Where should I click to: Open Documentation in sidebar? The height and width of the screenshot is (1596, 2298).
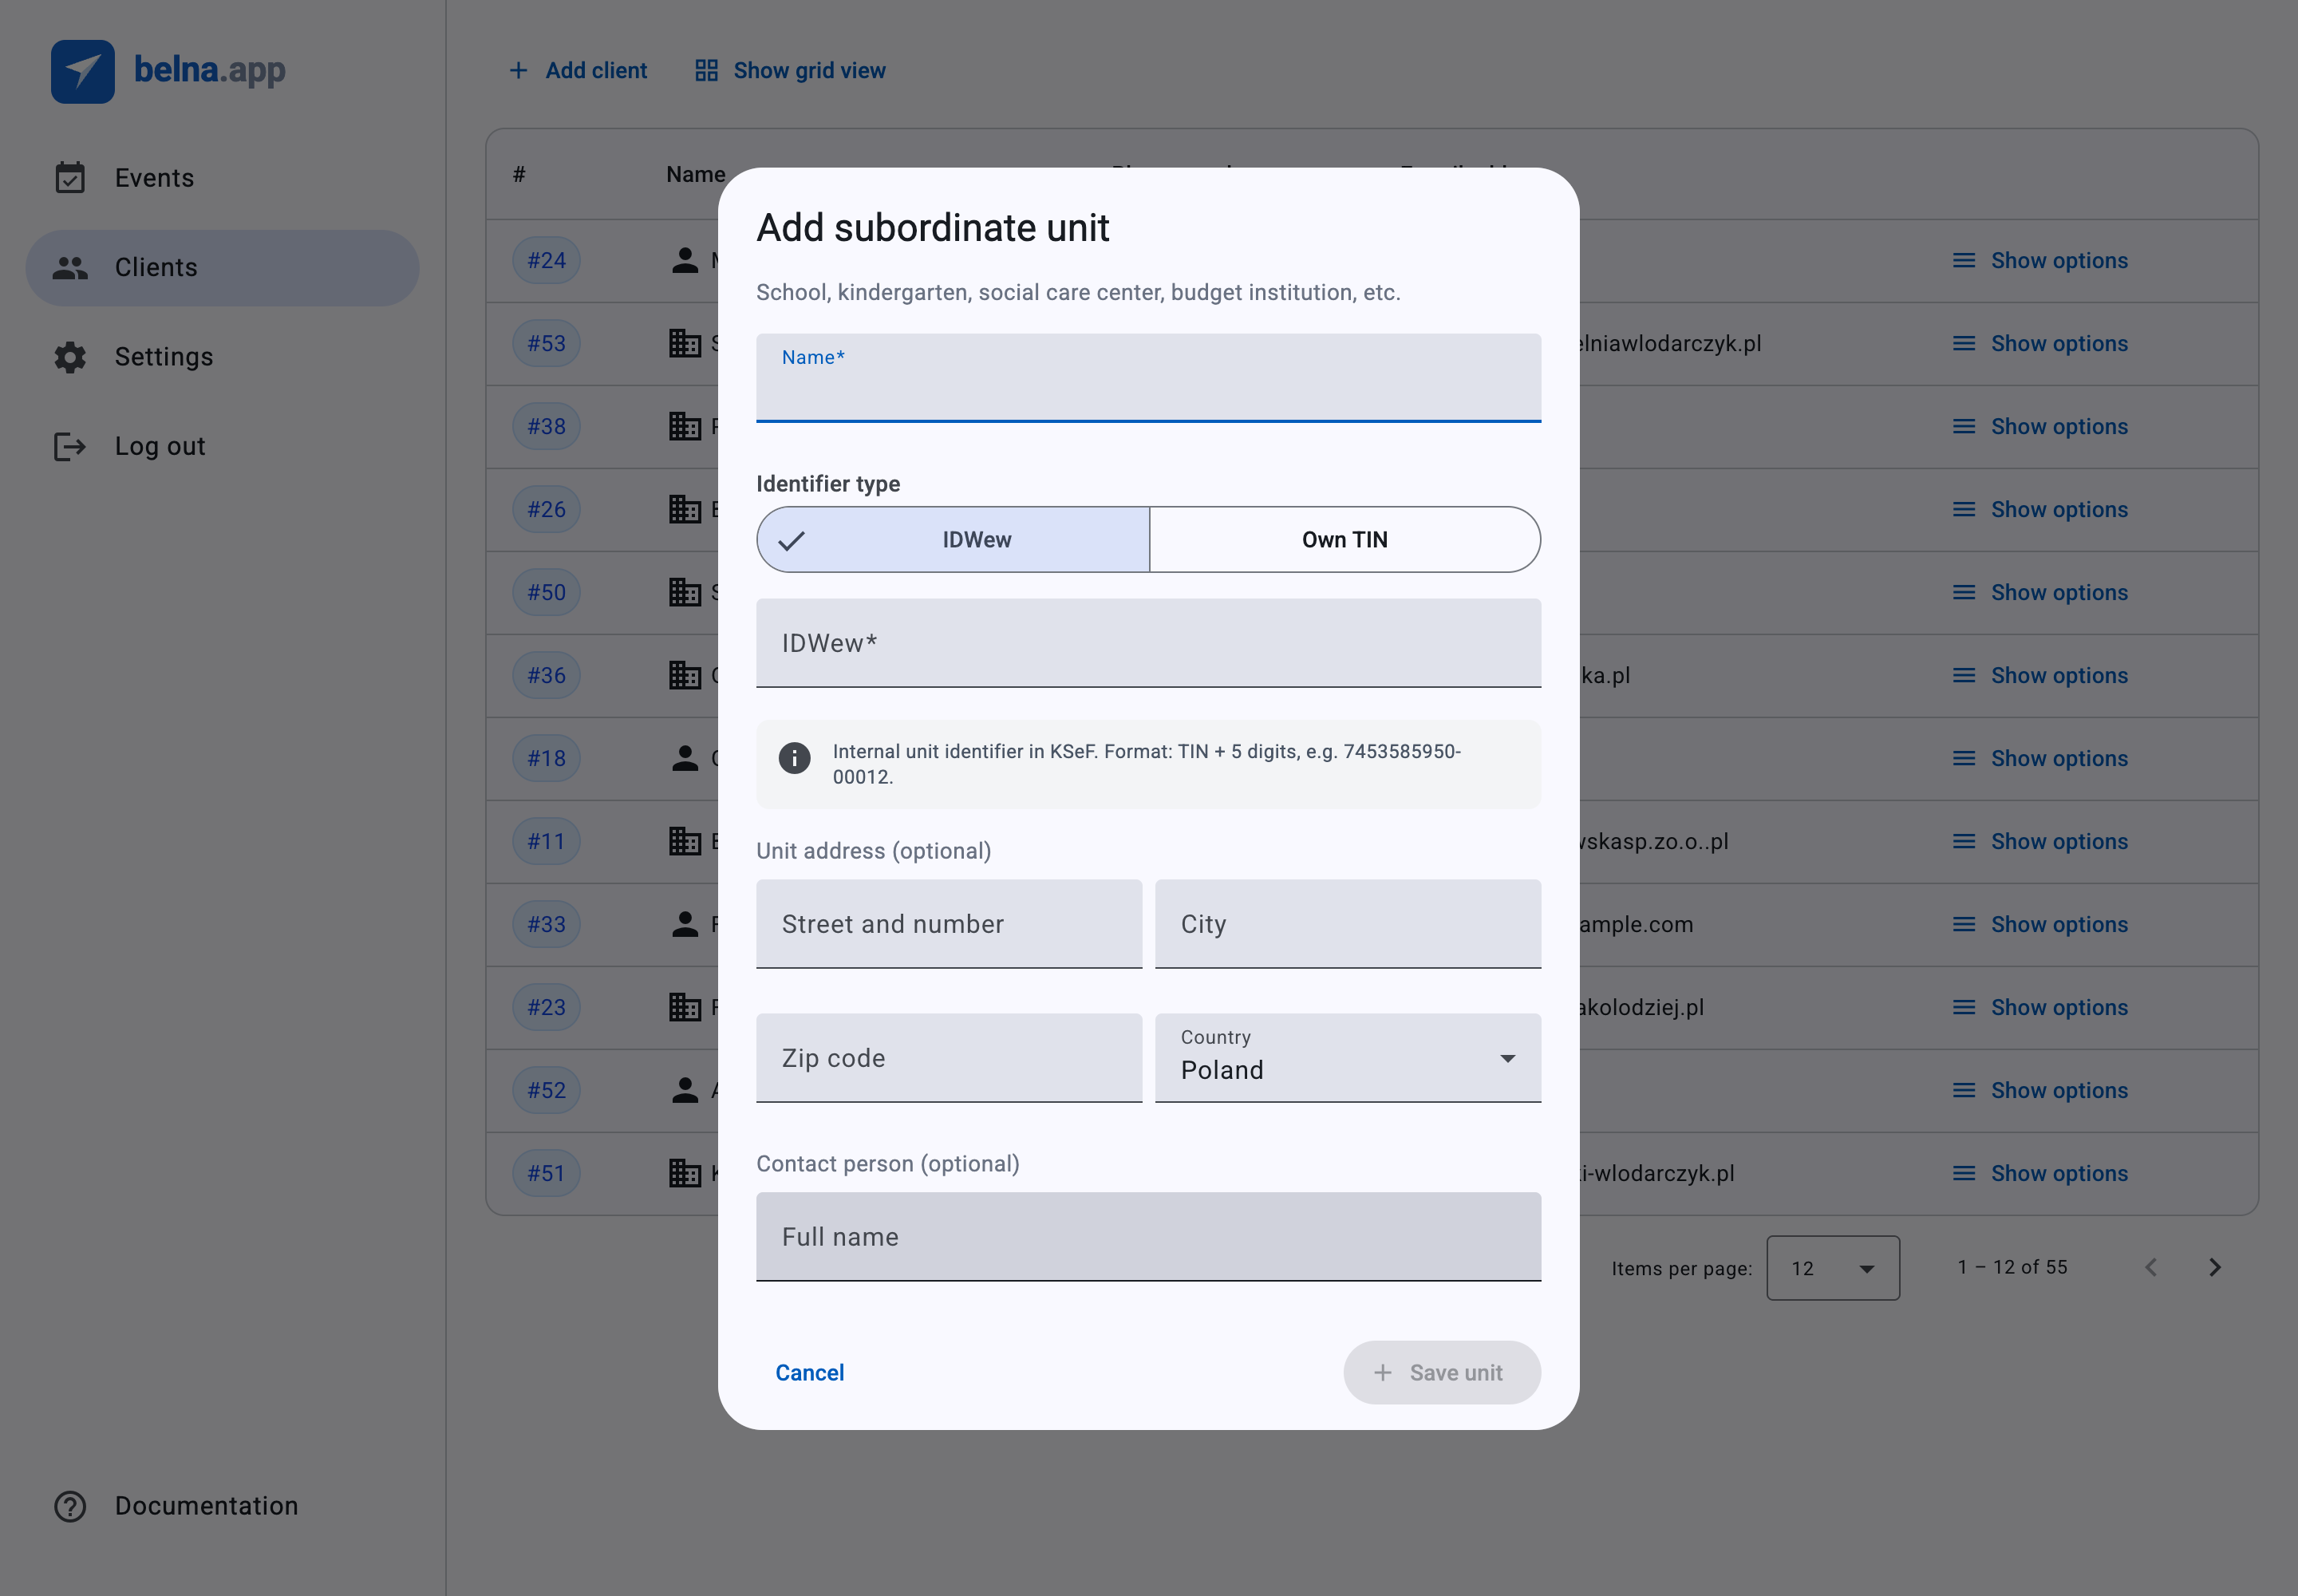coord(222,1506)
